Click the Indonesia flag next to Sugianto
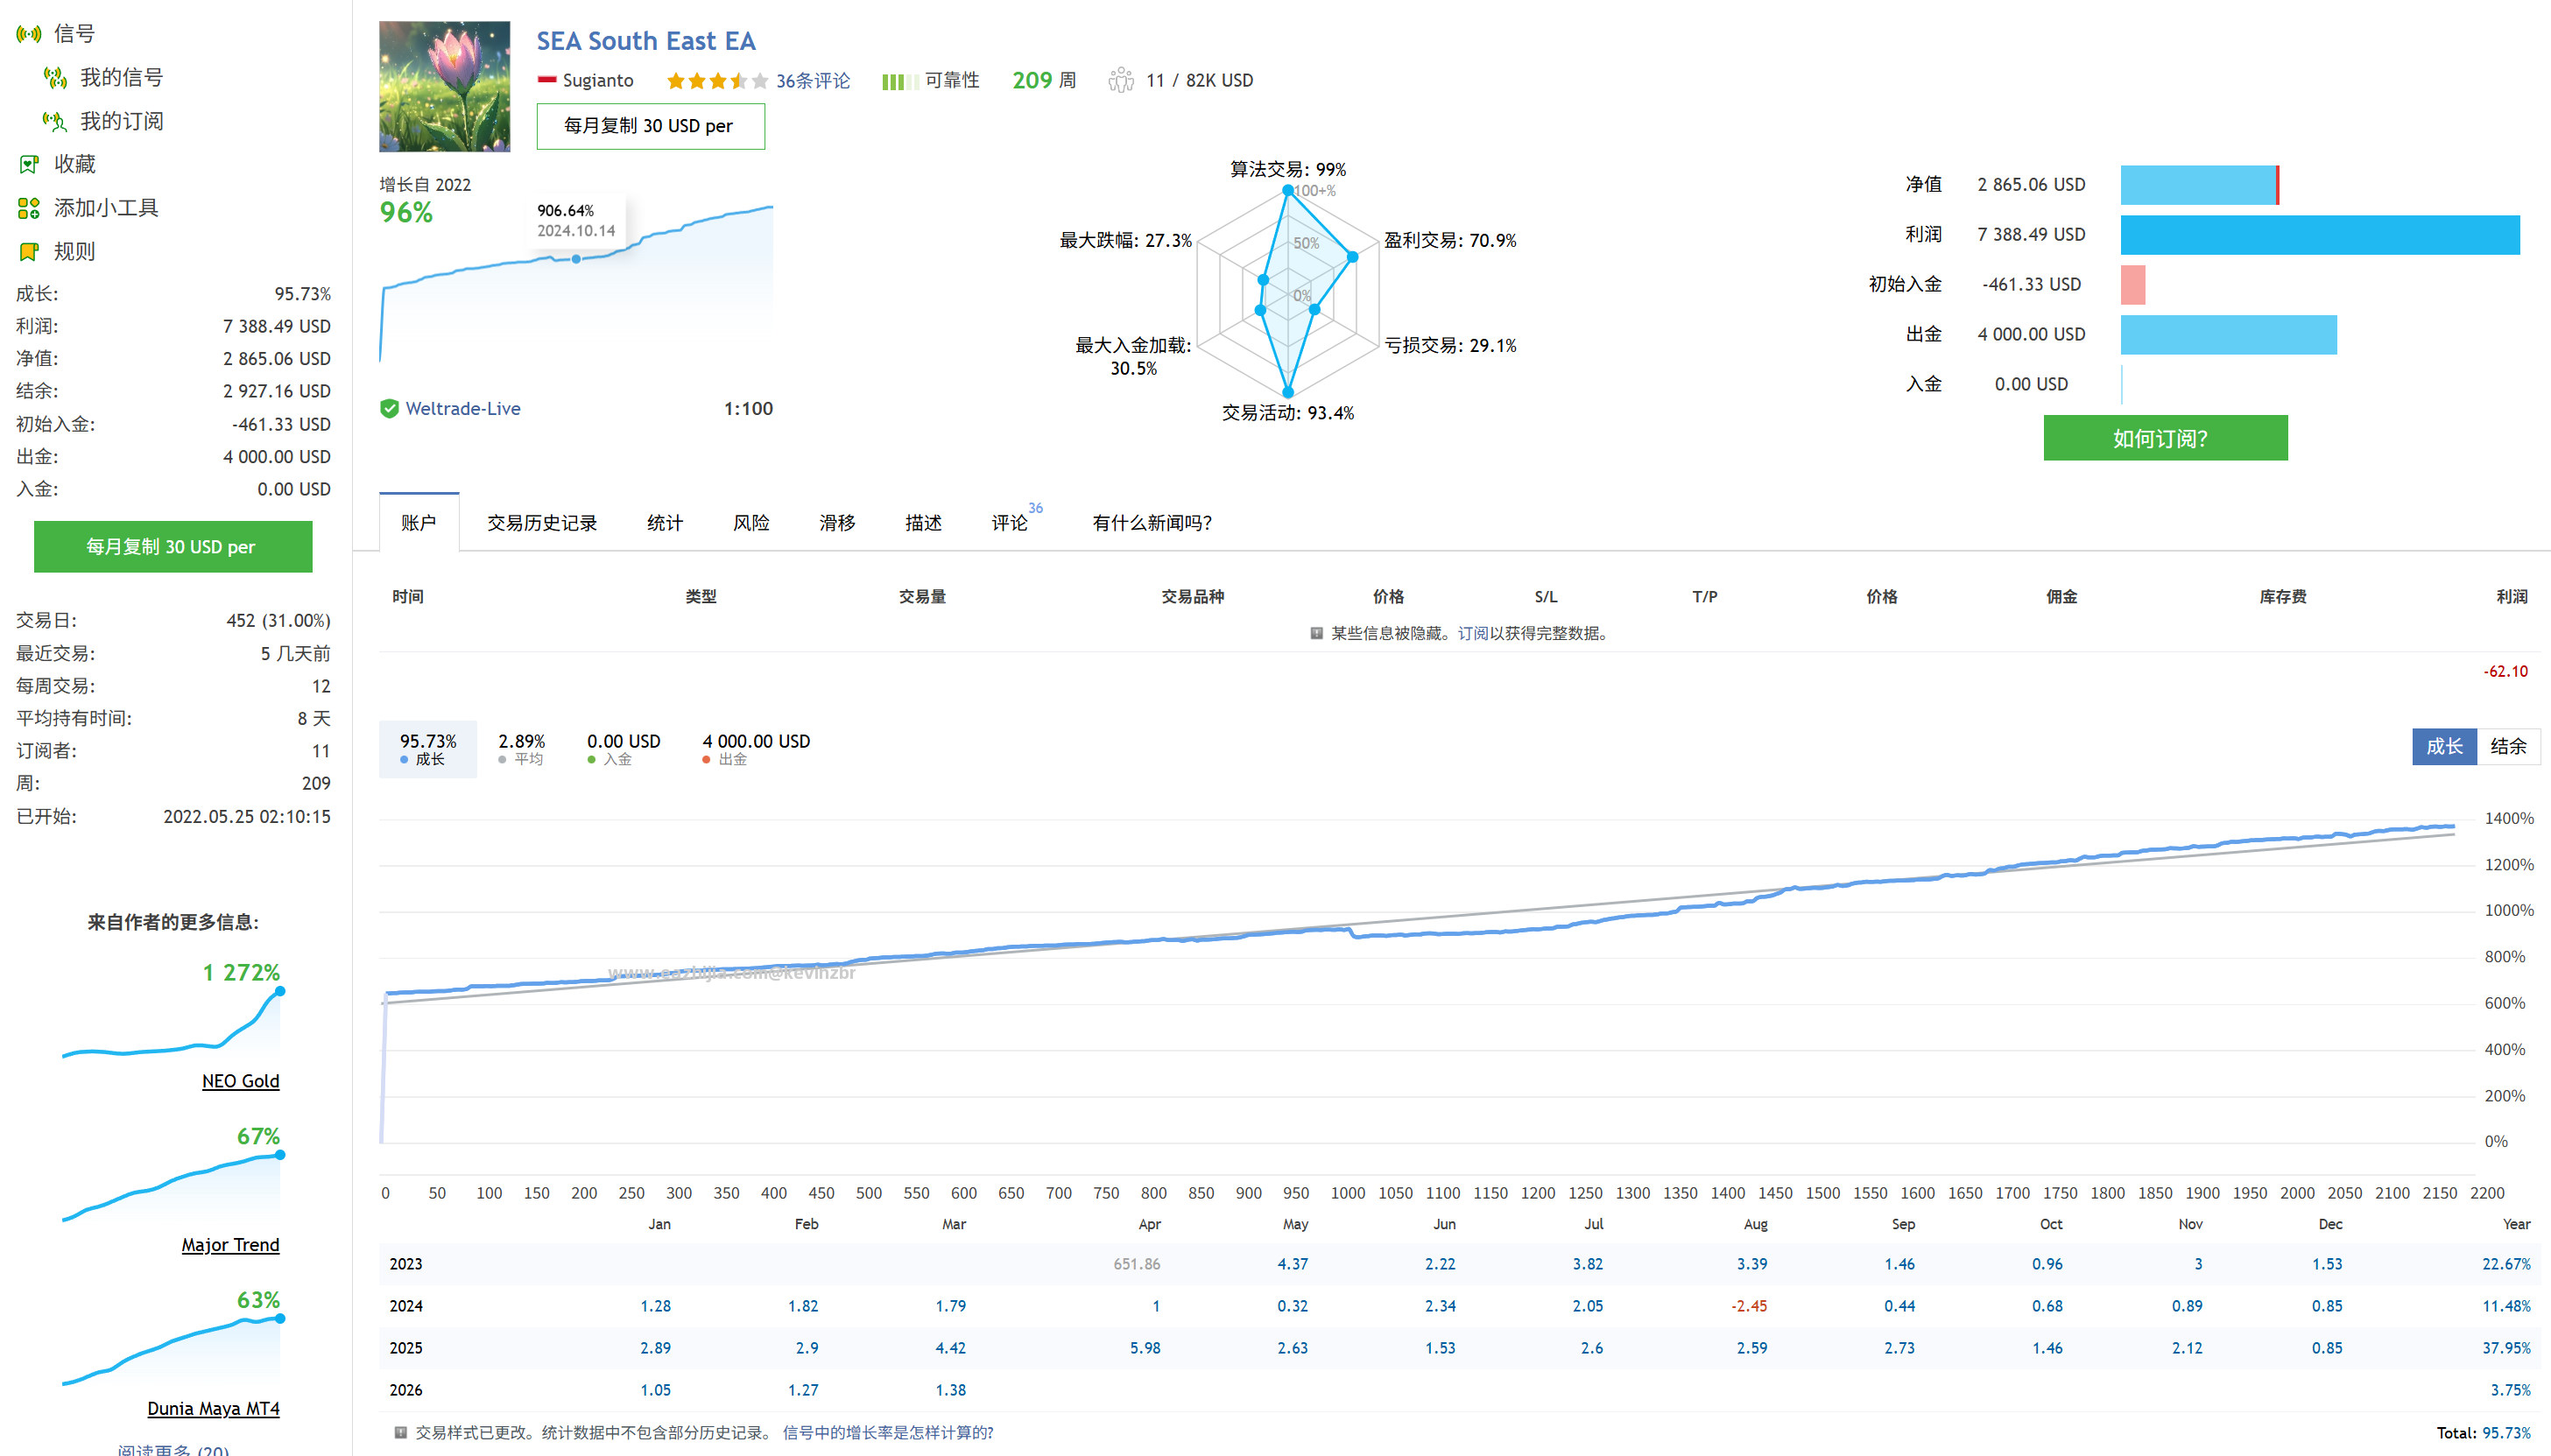This screenshot has width=2551, height=1456. [x=546, y=80]
